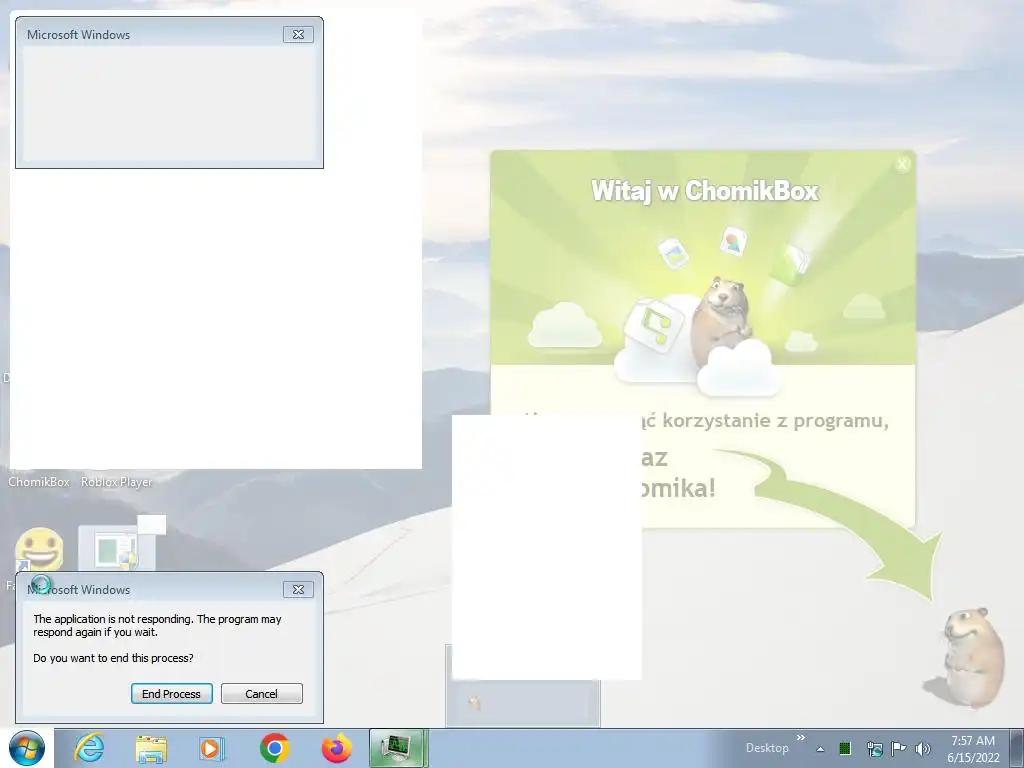Switch to the running green monitor app in taskbar
The width and height of the screenshot is (1024, 768).
pyautogui.click(x=398, y=748)
